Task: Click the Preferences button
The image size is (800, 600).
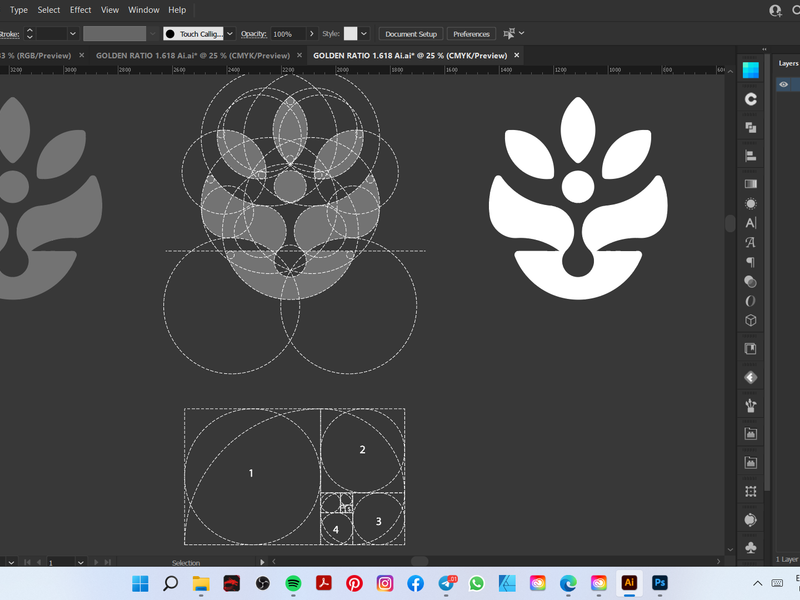Action: point(471,34)
